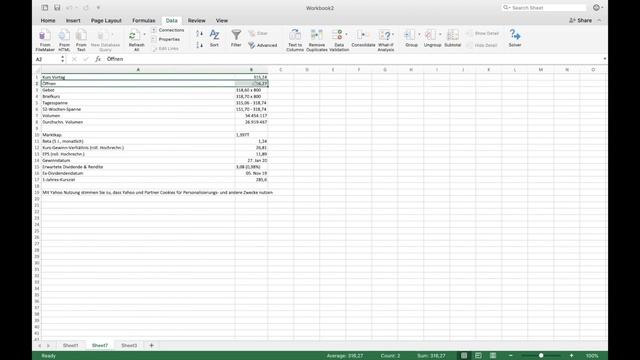
Task: Expand the Data Validation dropdown arrow
Action: 346,34
